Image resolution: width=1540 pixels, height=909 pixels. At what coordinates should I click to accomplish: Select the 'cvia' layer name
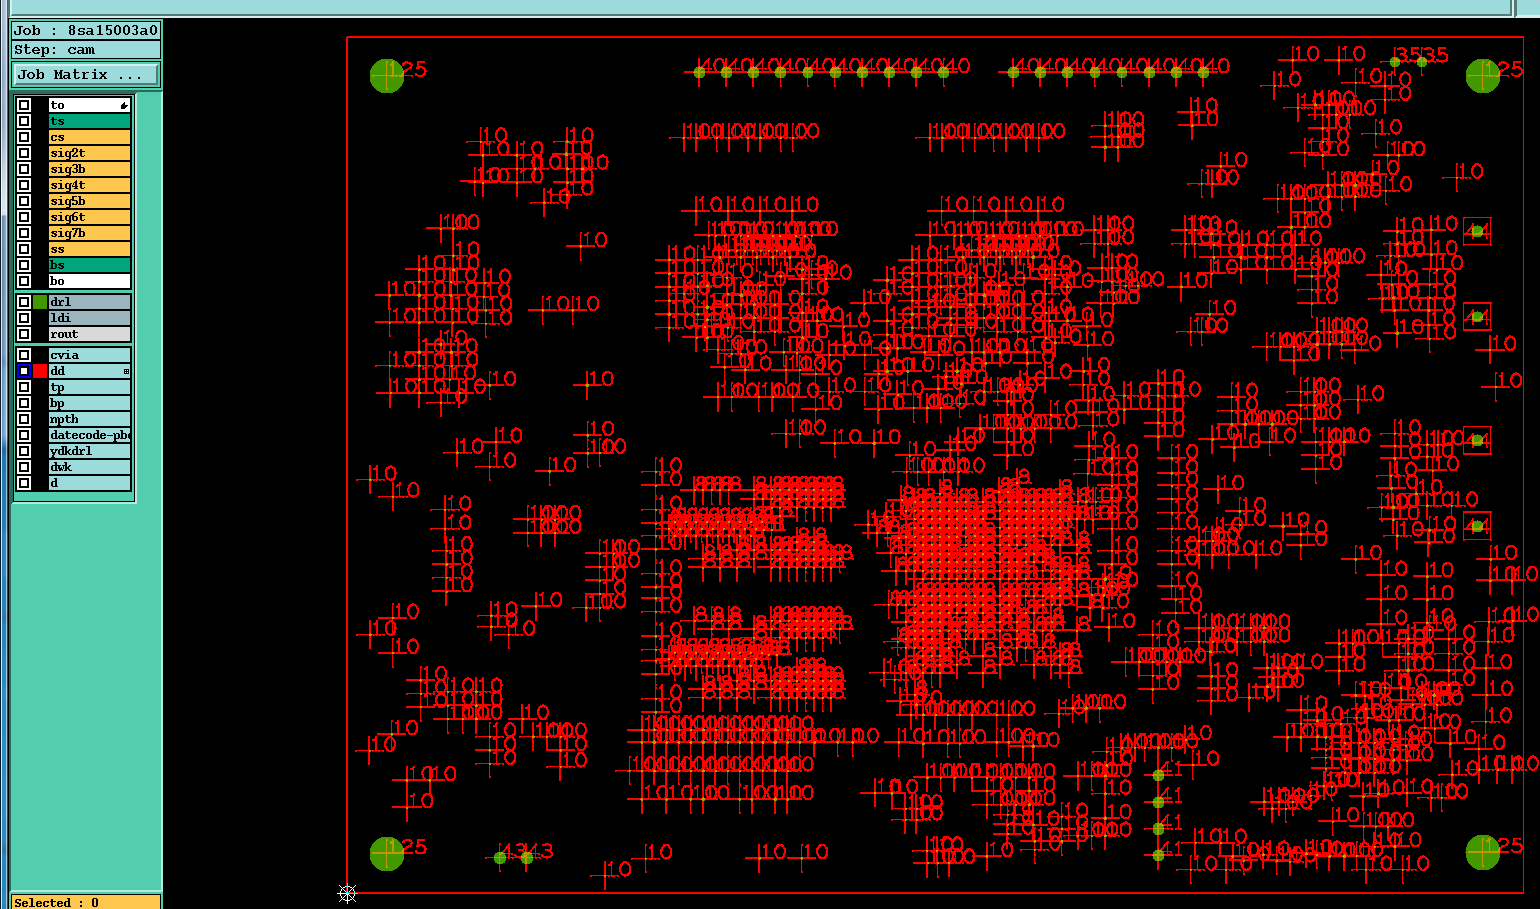(90, 355)
